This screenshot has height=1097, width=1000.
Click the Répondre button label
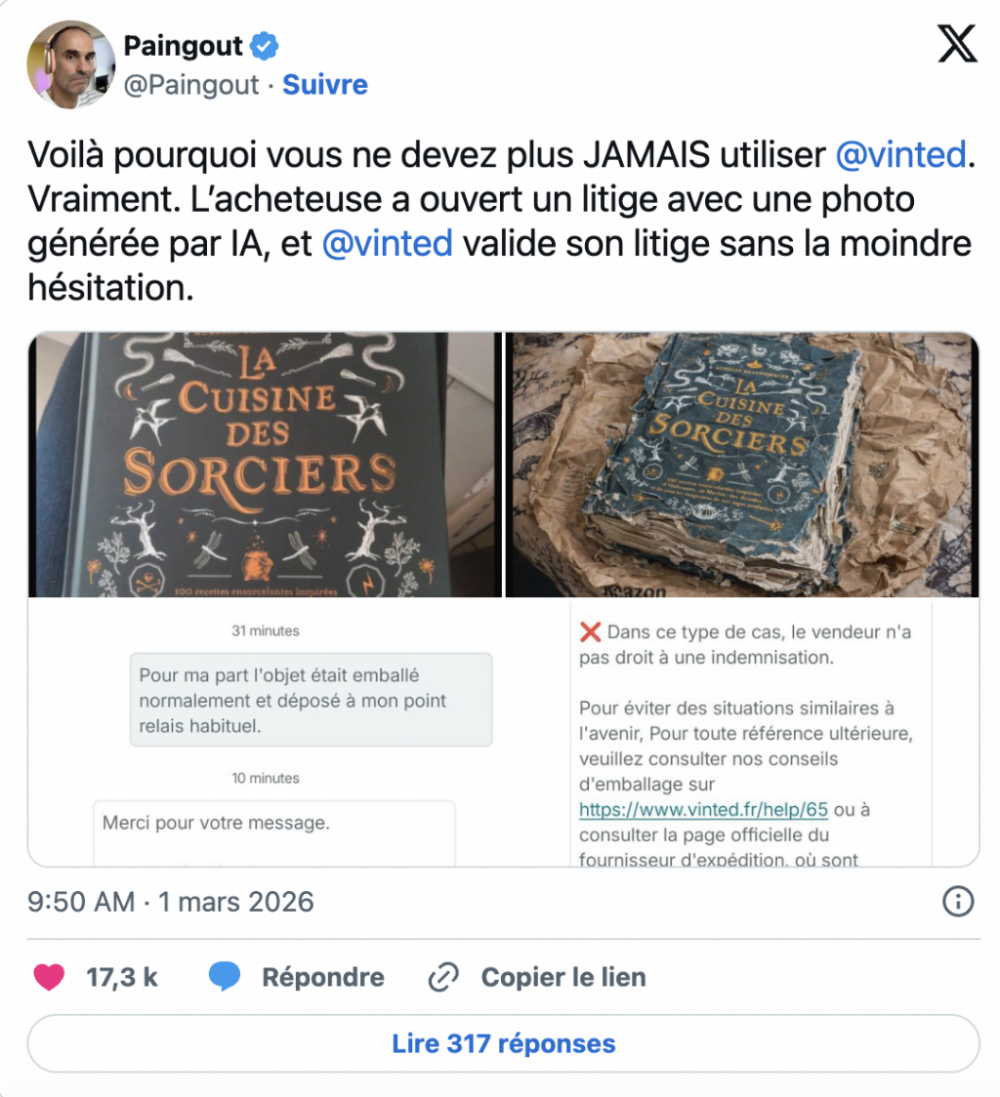323,977
